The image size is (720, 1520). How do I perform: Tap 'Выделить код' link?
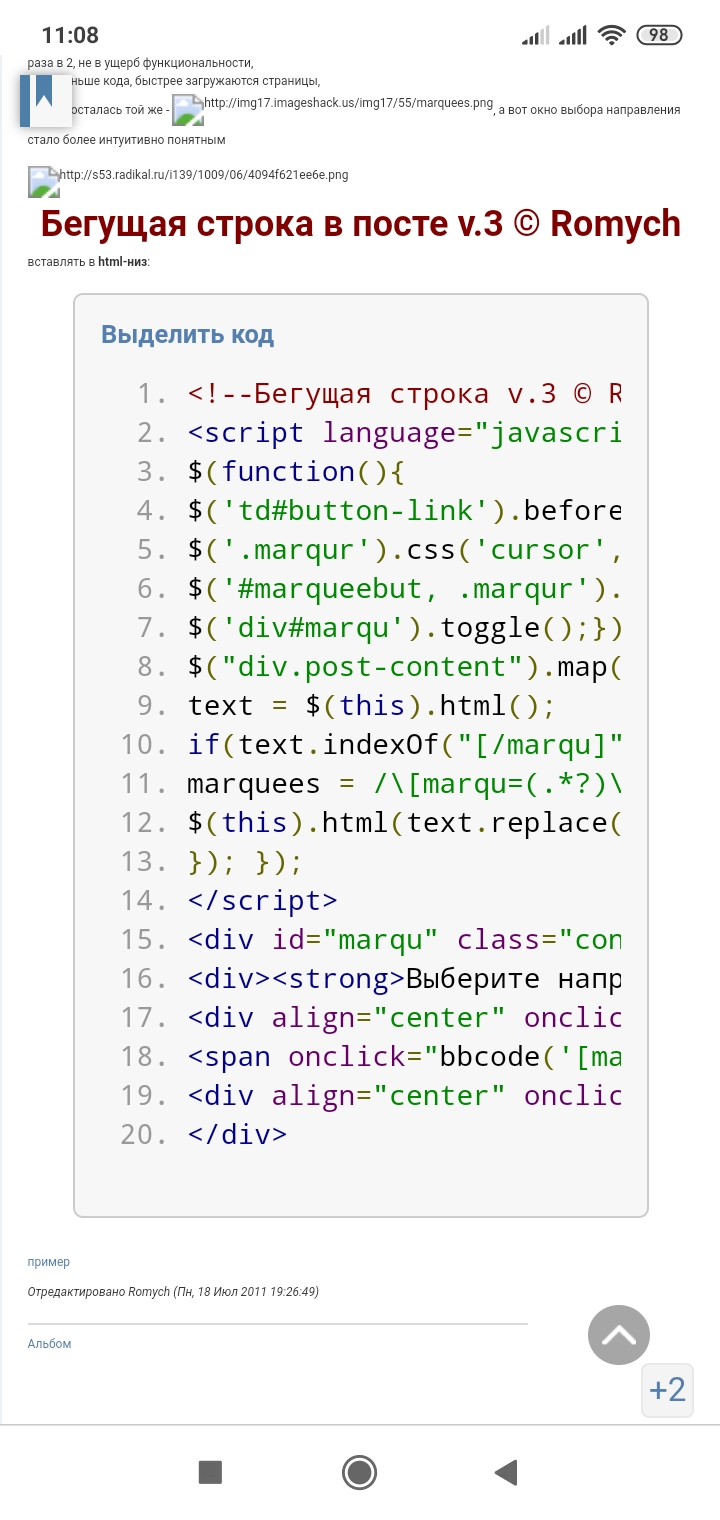187,334
